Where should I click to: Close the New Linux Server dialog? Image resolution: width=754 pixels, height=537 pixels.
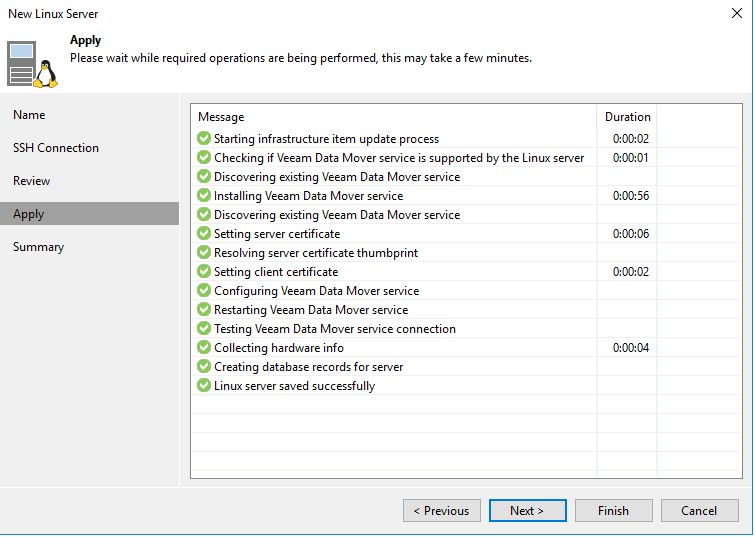click(x=737, y=13)
